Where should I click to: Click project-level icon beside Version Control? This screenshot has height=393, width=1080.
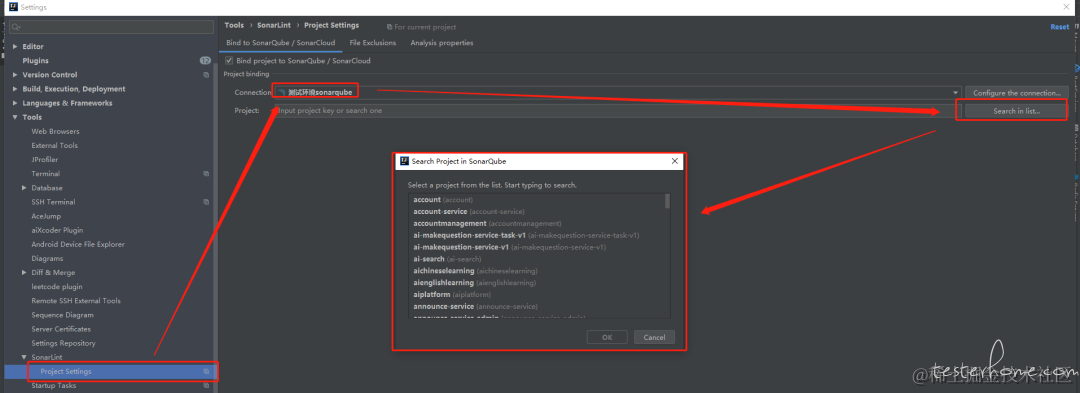tap(206, 75)
